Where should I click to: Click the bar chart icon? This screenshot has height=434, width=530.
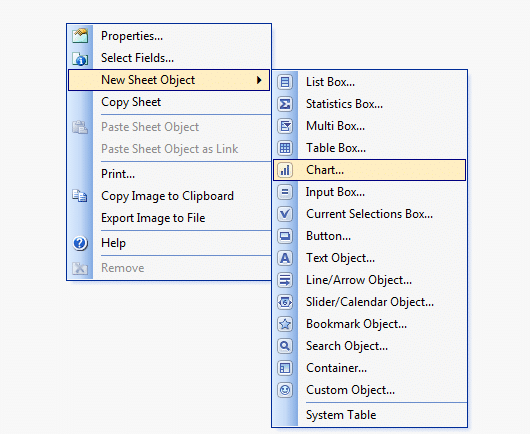[x=285, y=170]
